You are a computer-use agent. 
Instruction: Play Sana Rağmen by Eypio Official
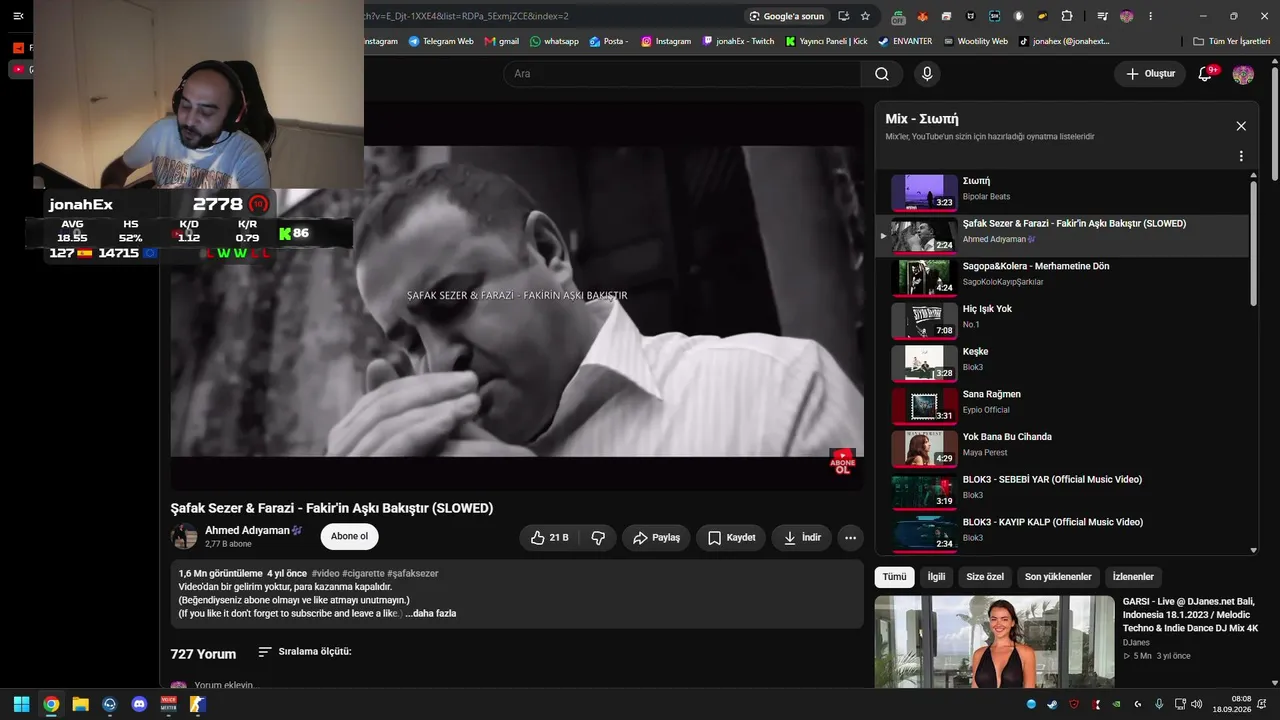(x=1062, y=407)
